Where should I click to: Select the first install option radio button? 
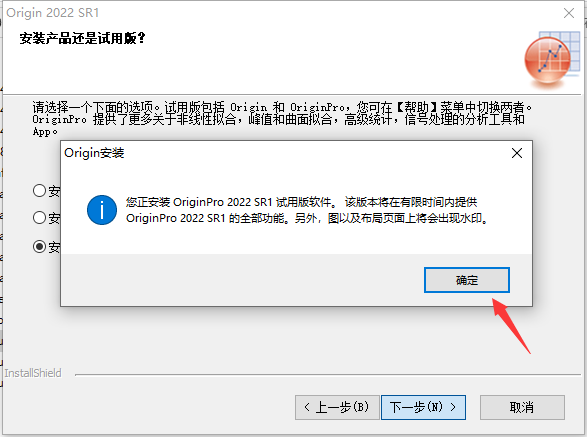click(x=39, y=191)
